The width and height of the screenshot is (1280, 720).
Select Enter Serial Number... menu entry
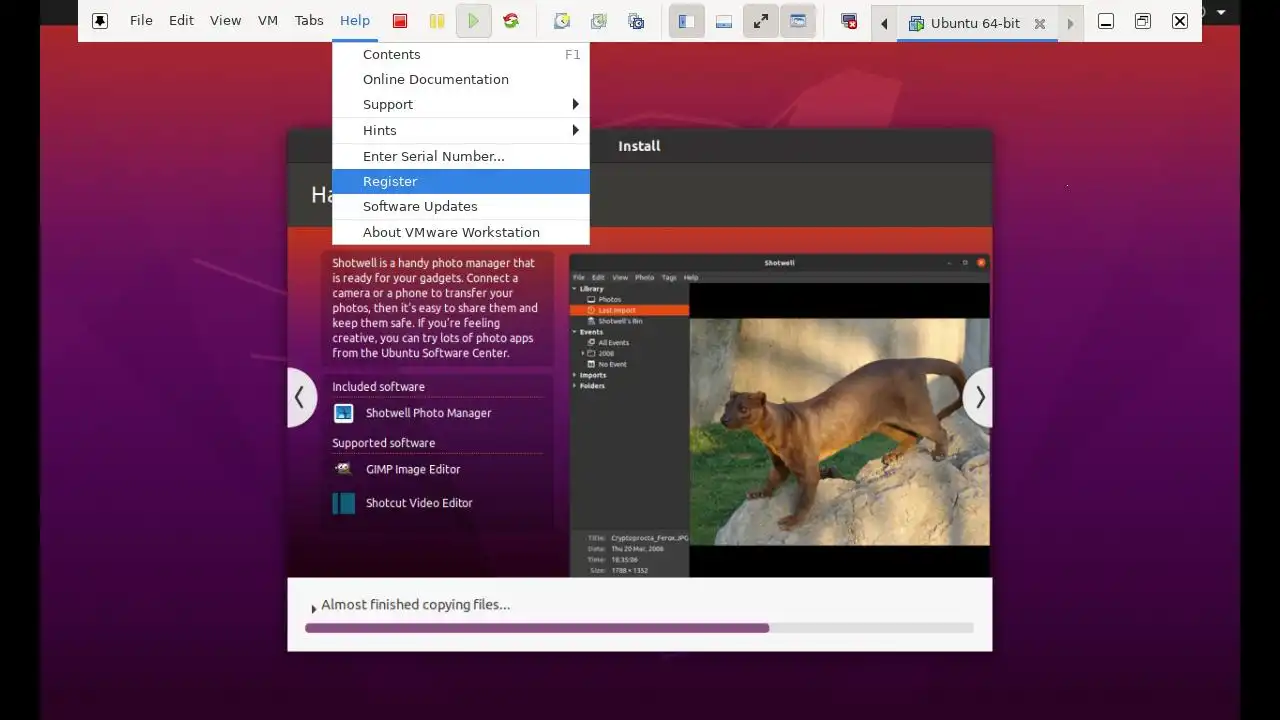(x=461, y=156)
